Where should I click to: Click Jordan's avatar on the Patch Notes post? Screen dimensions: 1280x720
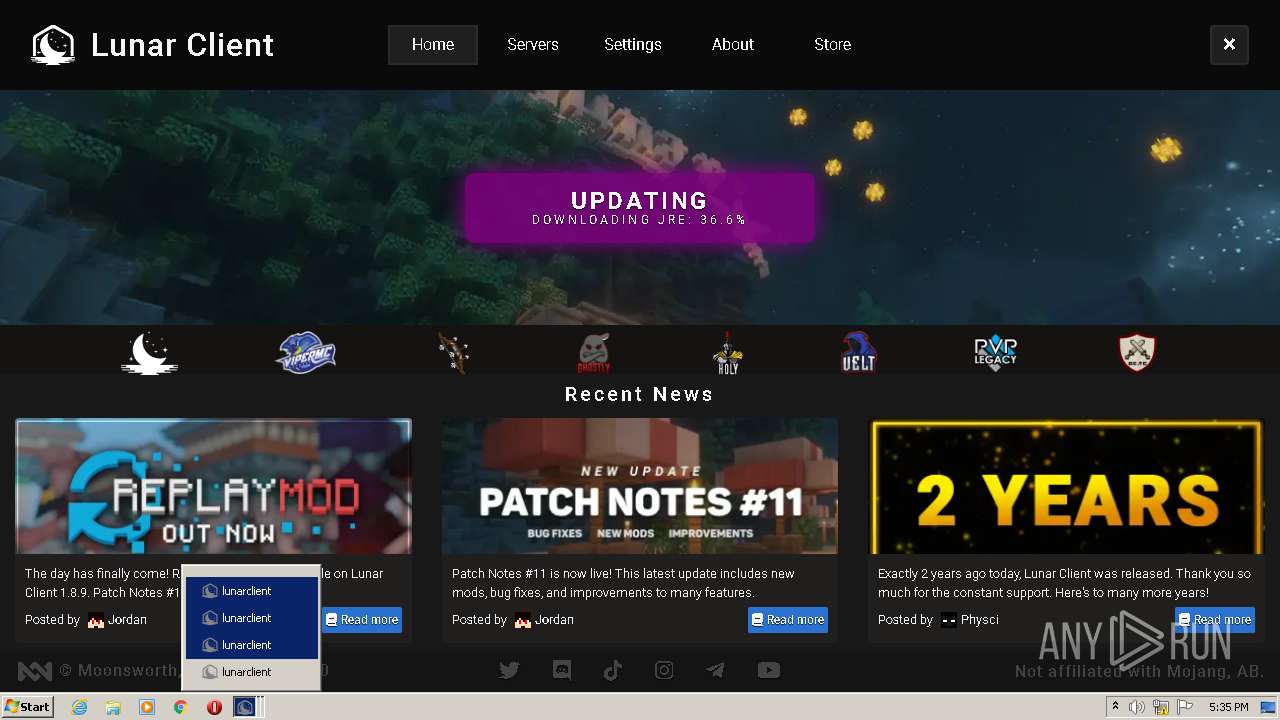[523, 620]
